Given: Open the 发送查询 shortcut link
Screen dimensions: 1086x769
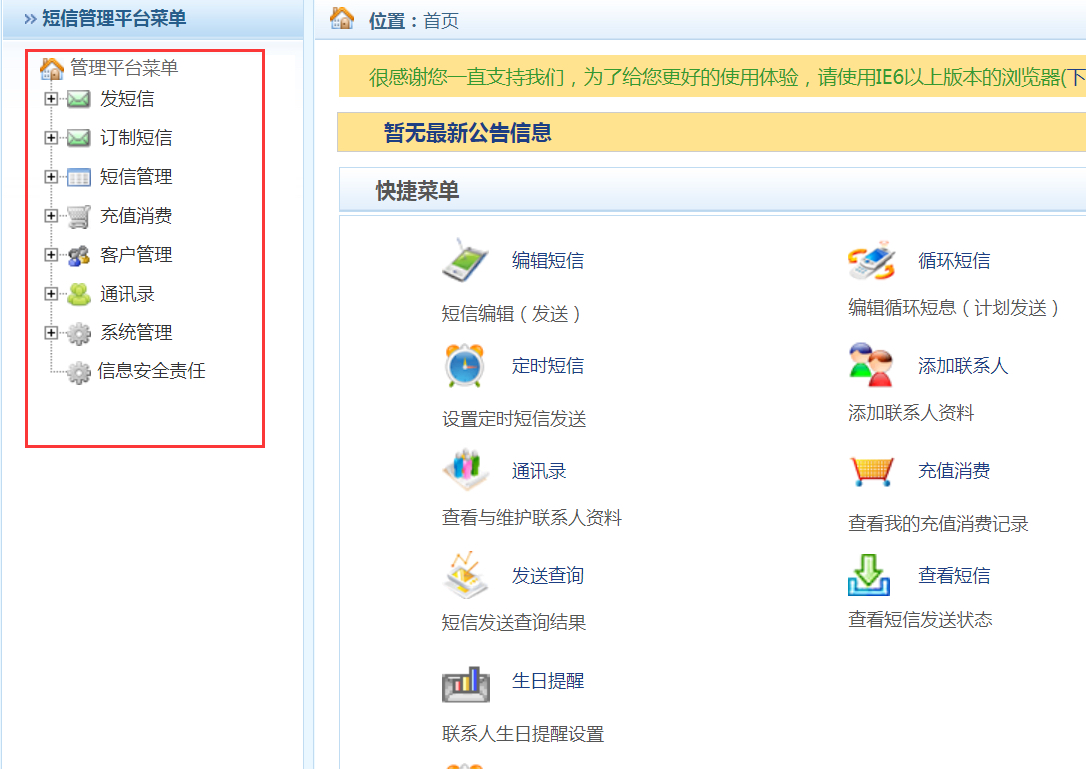Looking at the screenshot, I should click(x=548, y=576).
